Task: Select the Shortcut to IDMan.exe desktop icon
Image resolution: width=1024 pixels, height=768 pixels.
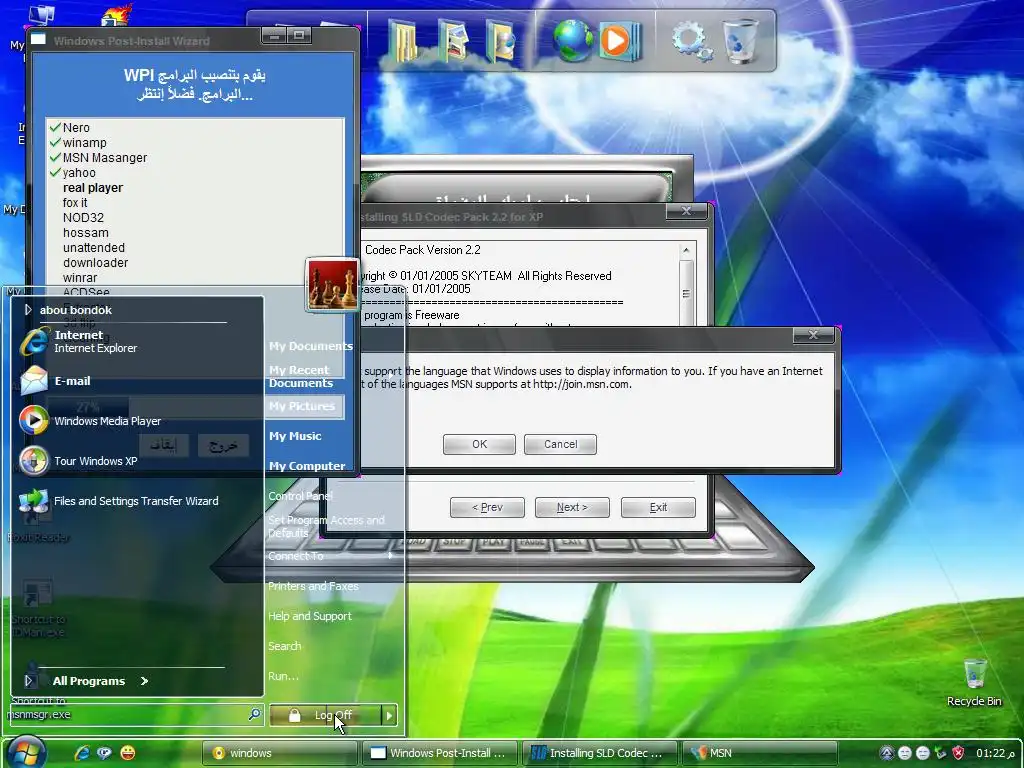Action: [x=38, y=609]
